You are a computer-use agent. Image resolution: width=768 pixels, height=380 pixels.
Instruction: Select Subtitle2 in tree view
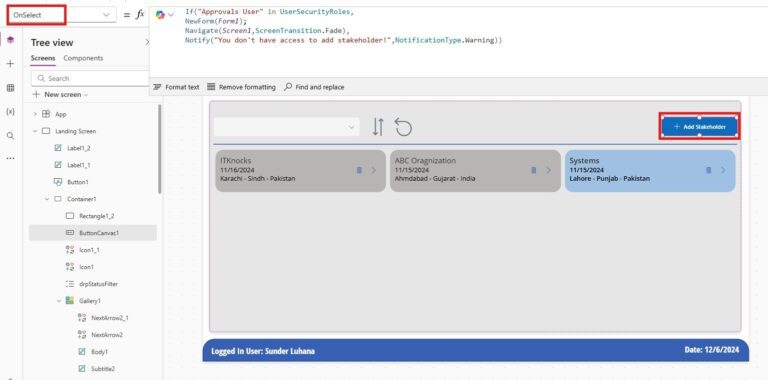point(103,369)
